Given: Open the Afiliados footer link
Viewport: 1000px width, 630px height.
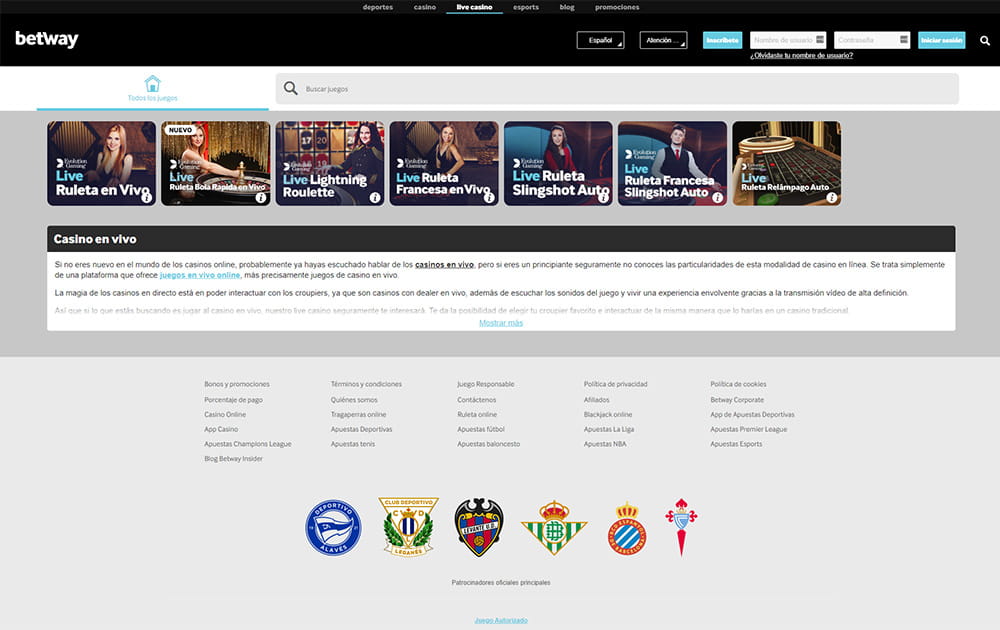Looking at the screenshot, I should pos(596,400).
